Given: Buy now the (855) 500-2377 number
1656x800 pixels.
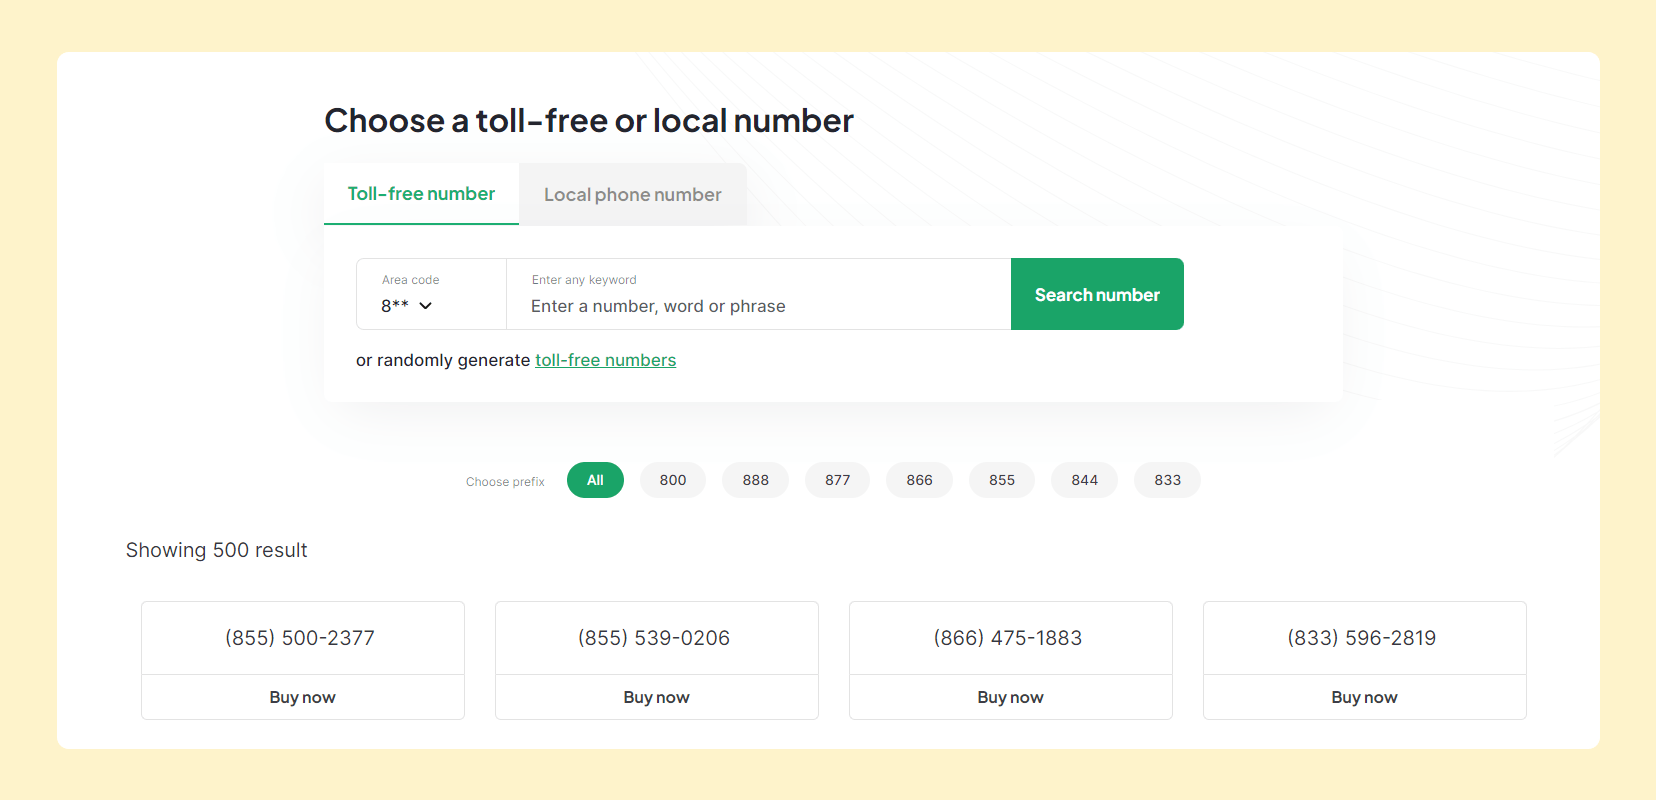Looking at the screenshot, I should 303,697.
